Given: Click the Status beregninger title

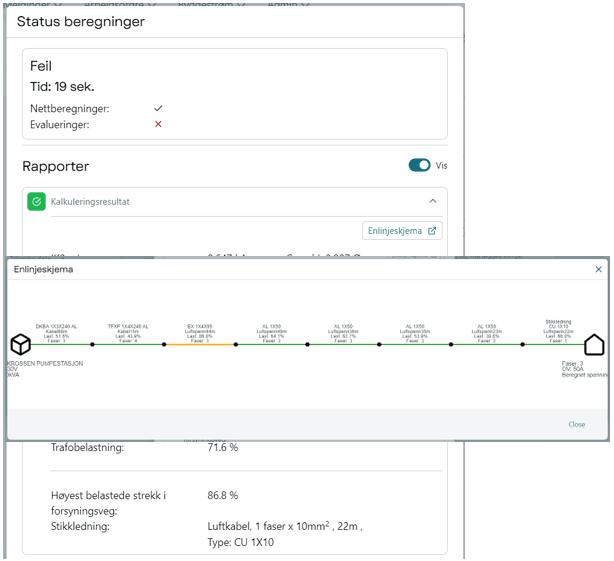Looking at the screenshot, I should pos(81,22).
